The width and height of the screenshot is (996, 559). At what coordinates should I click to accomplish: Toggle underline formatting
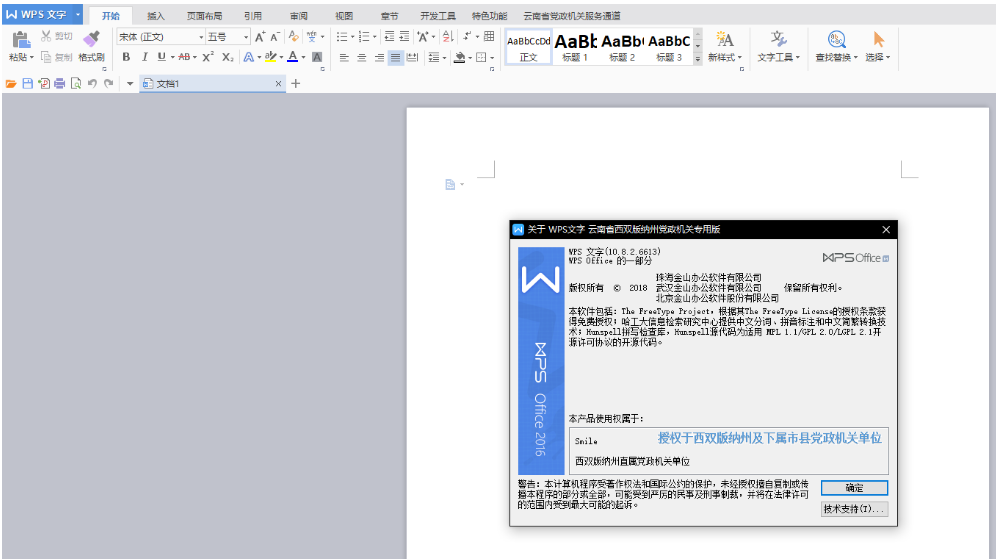pos(161,57)
